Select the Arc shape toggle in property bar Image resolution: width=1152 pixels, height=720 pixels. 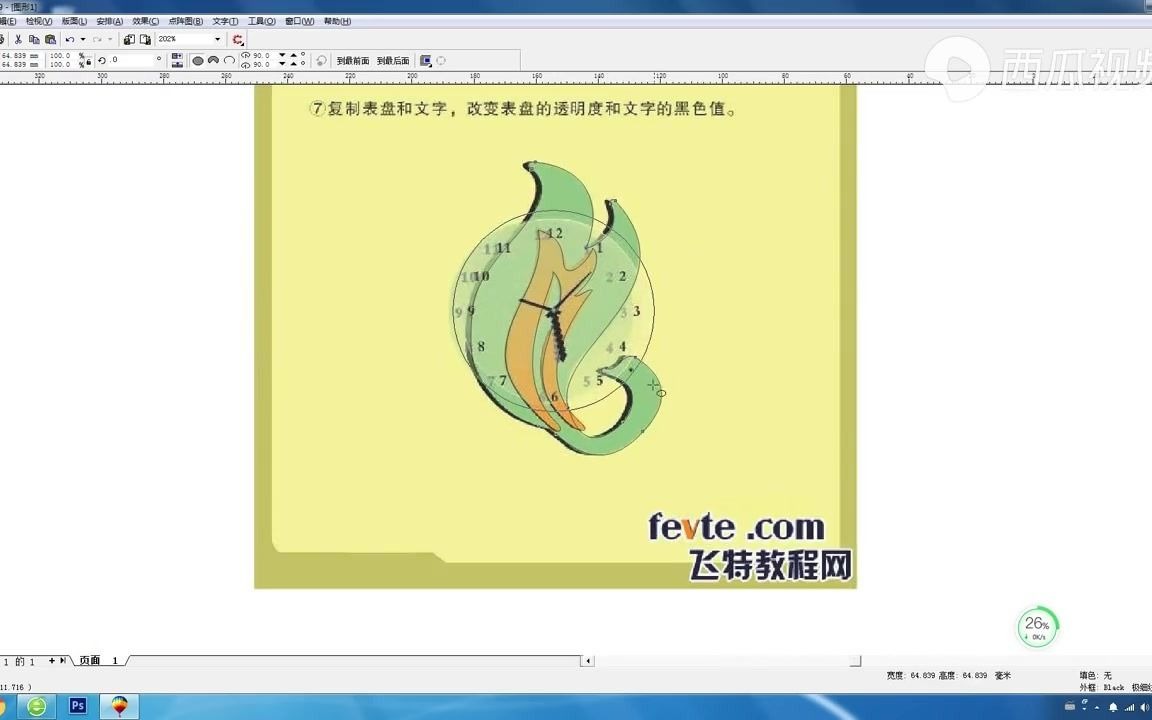[x=228, y=60]
